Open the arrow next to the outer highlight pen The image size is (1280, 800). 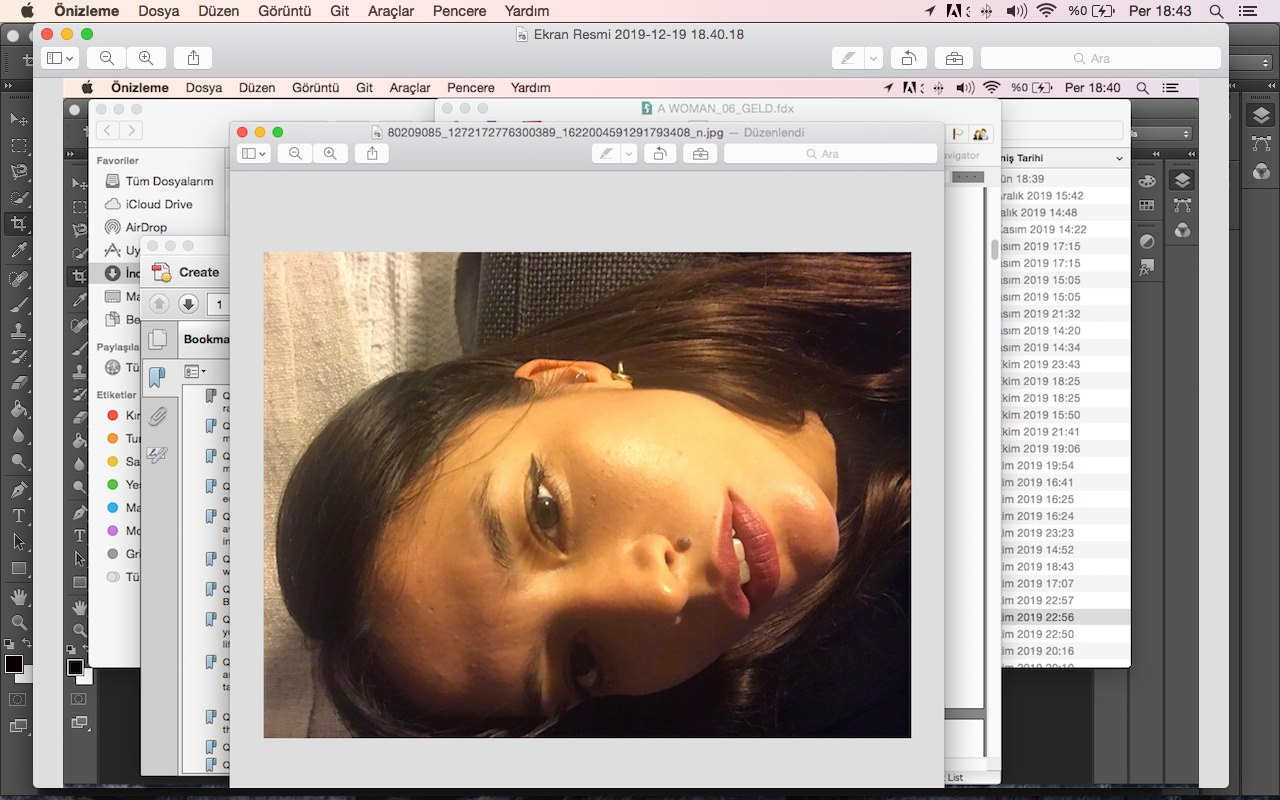point(873,58)
